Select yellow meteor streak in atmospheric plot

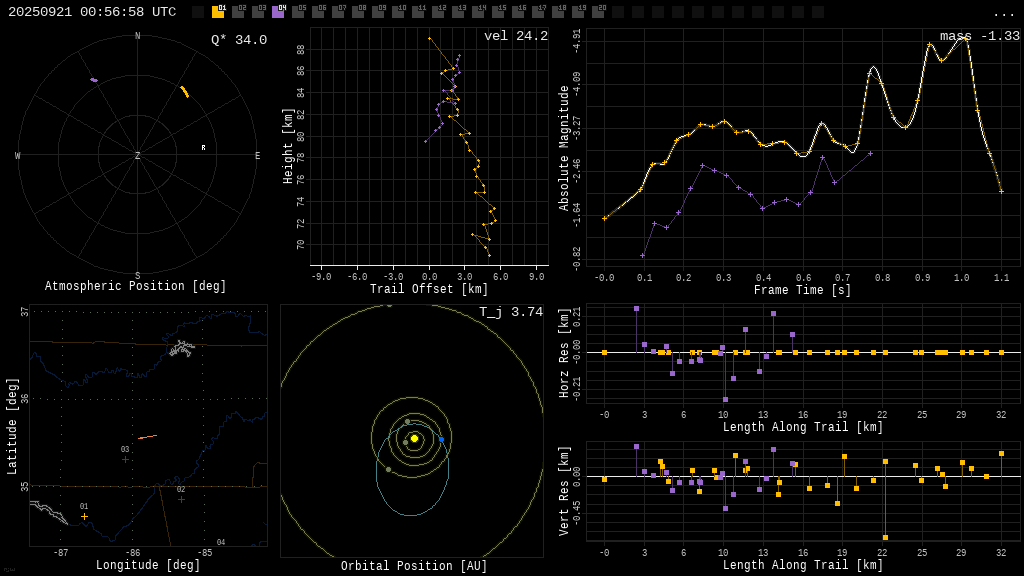pyautogui.click(x=184, y=92)
